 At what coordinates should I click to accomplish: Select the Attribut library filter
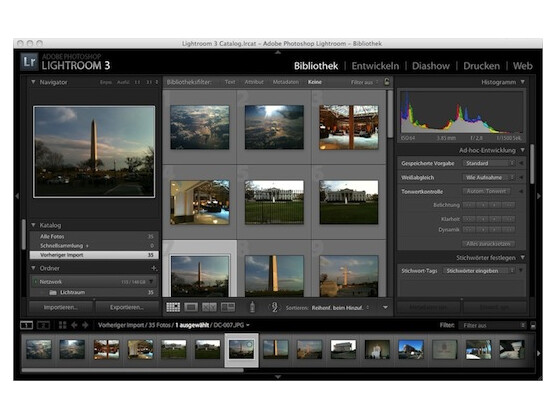[254, 82]
